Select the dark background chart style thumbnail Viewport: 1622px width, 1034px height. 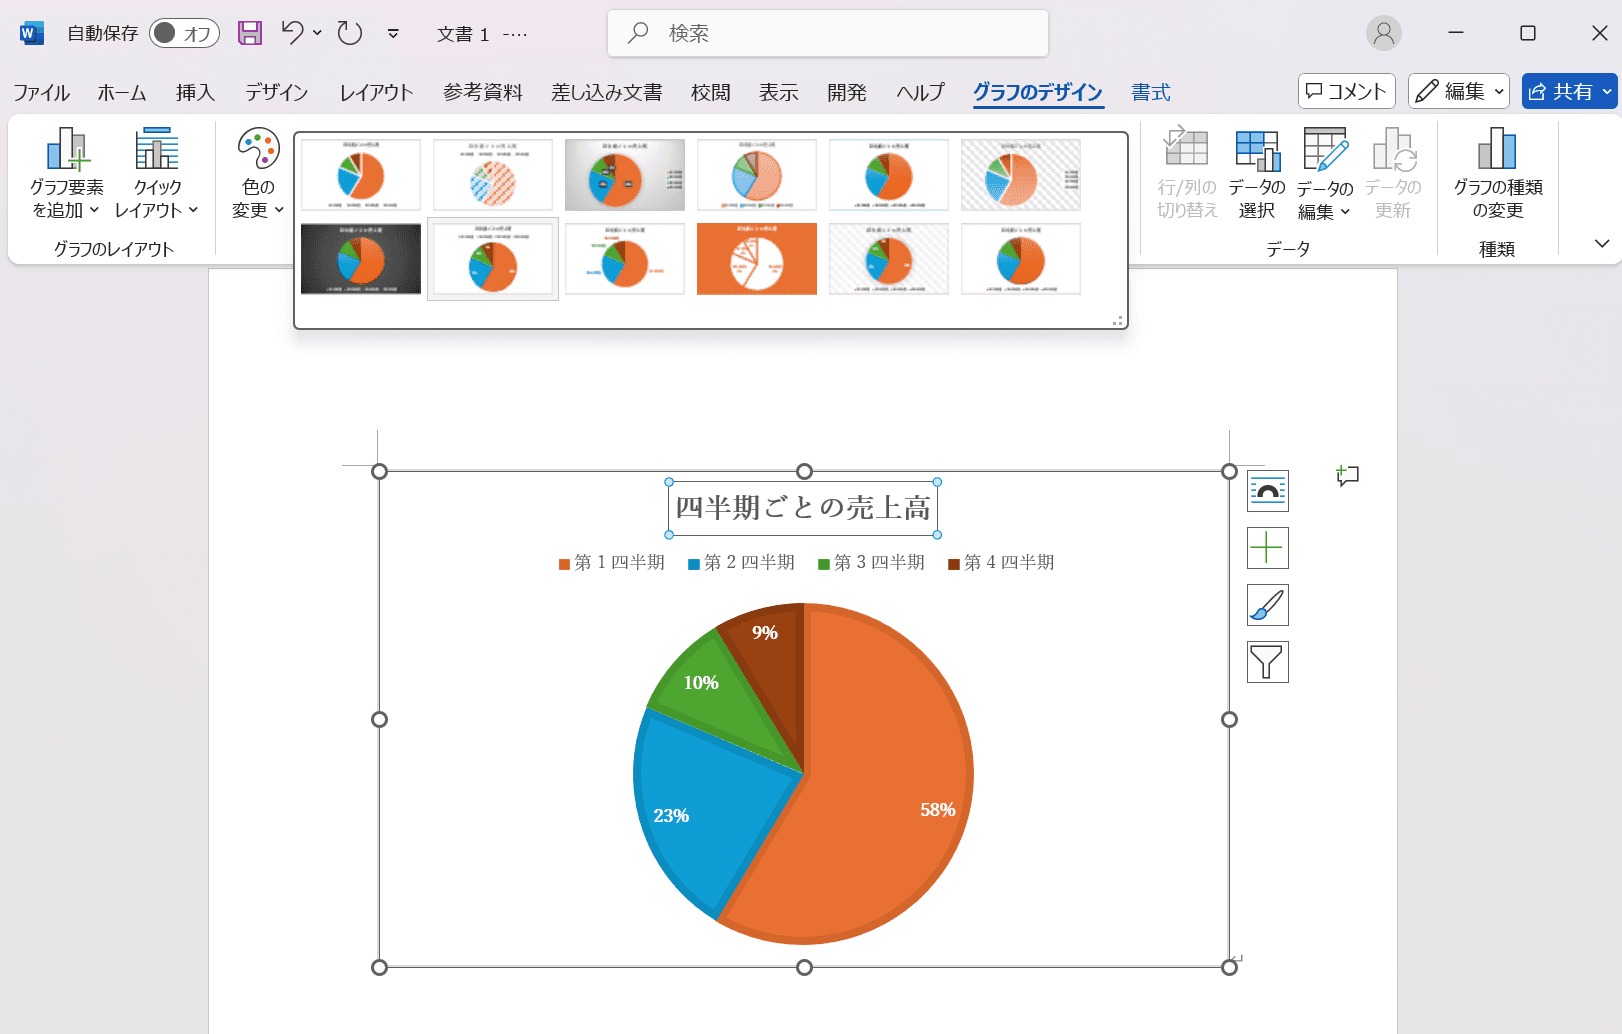point(361,259)
